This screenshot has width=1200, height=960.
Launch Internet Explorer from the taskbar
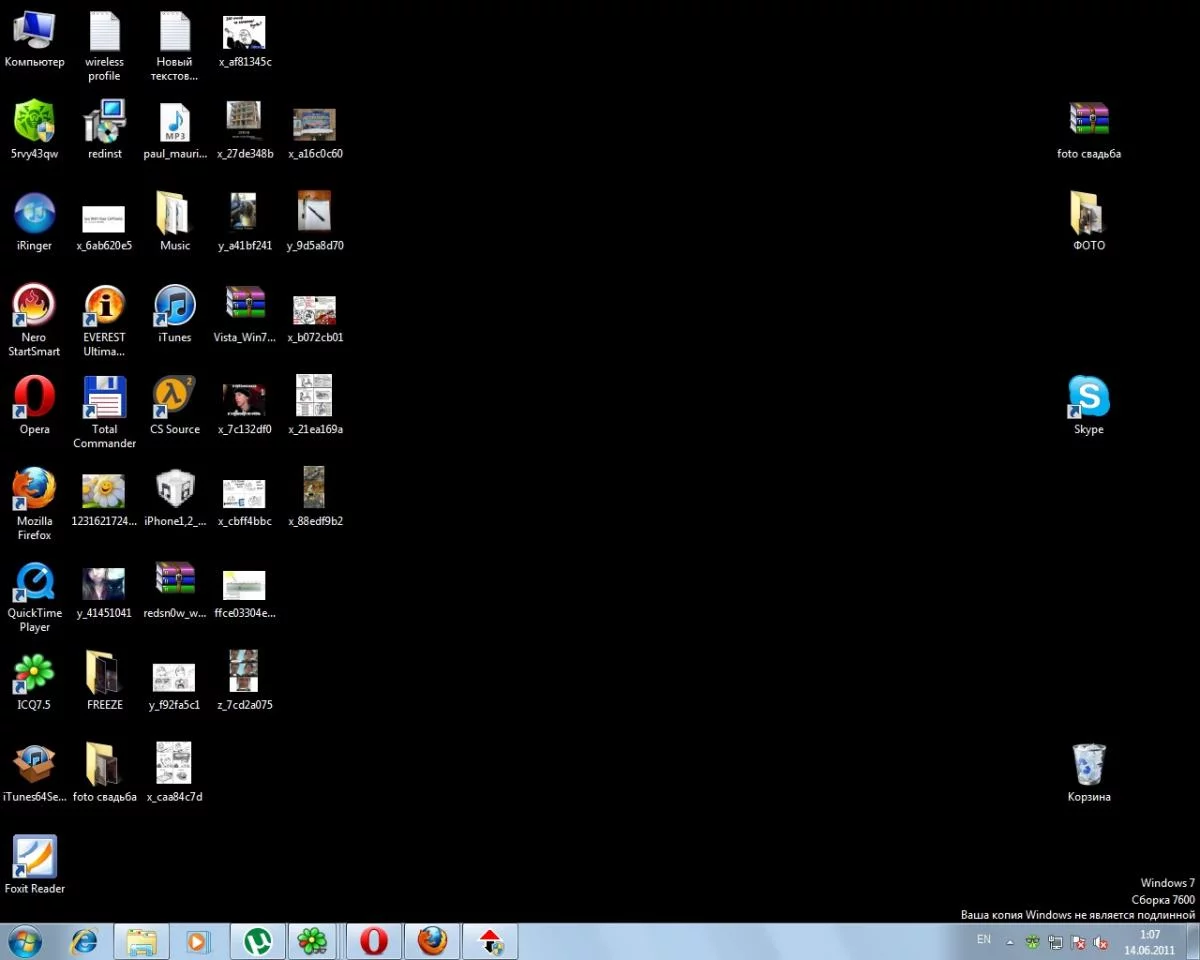[x=84, y=941]
